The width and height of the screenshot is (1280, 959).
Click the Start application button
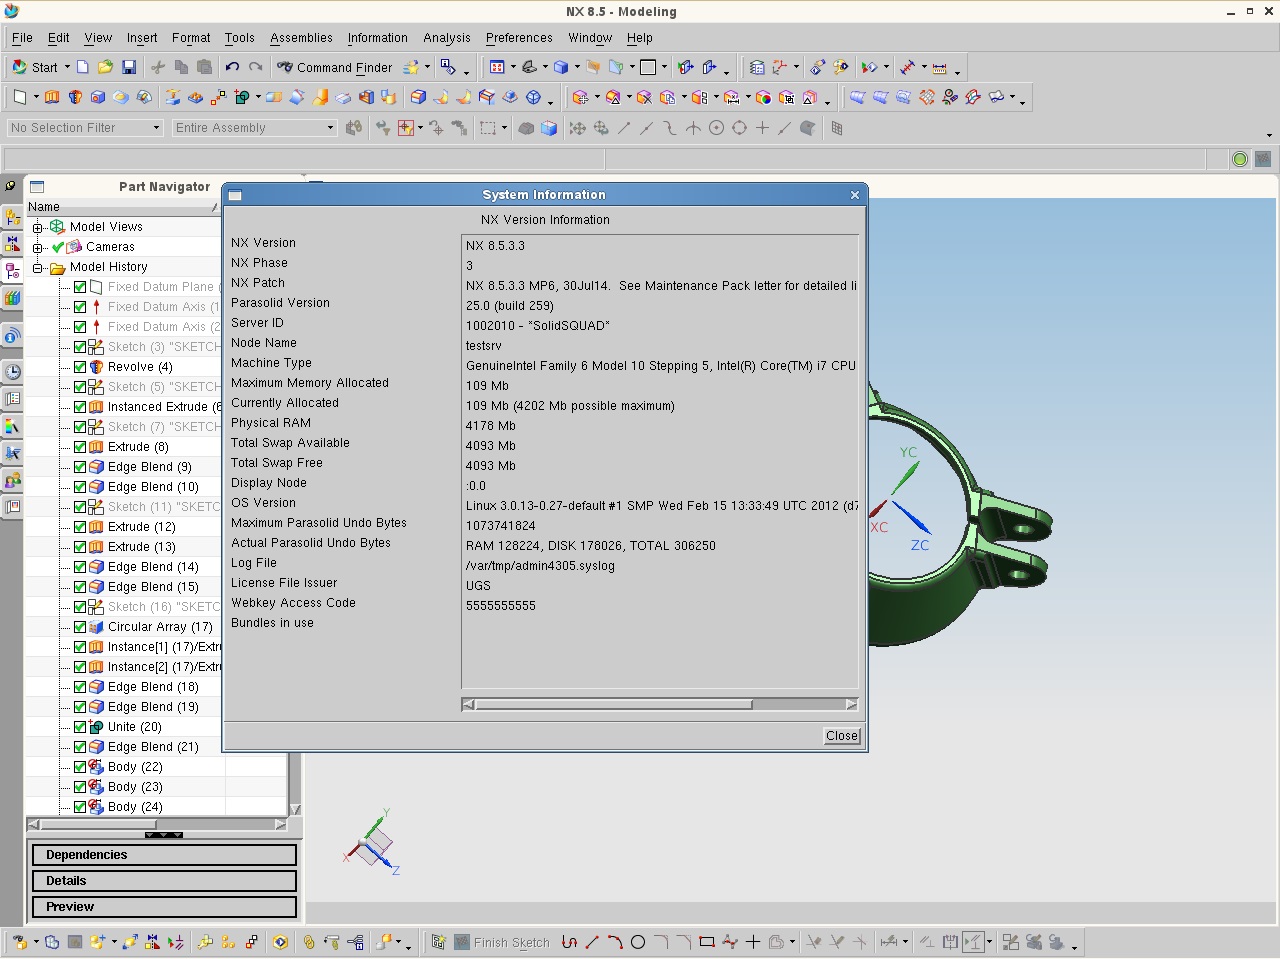(35, 68)
